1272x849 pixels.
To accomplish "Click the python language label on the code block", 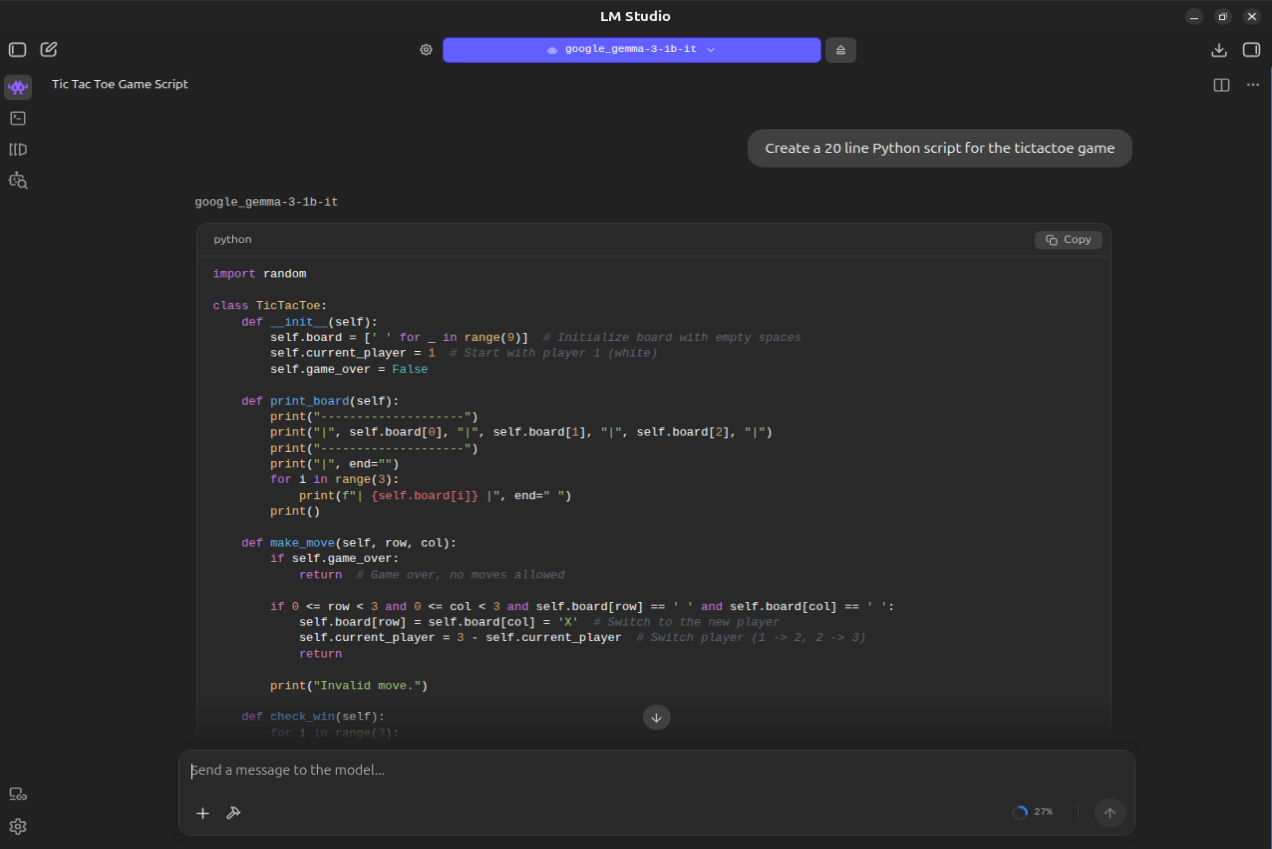I will pyautogui.click(x=233, y=240).
